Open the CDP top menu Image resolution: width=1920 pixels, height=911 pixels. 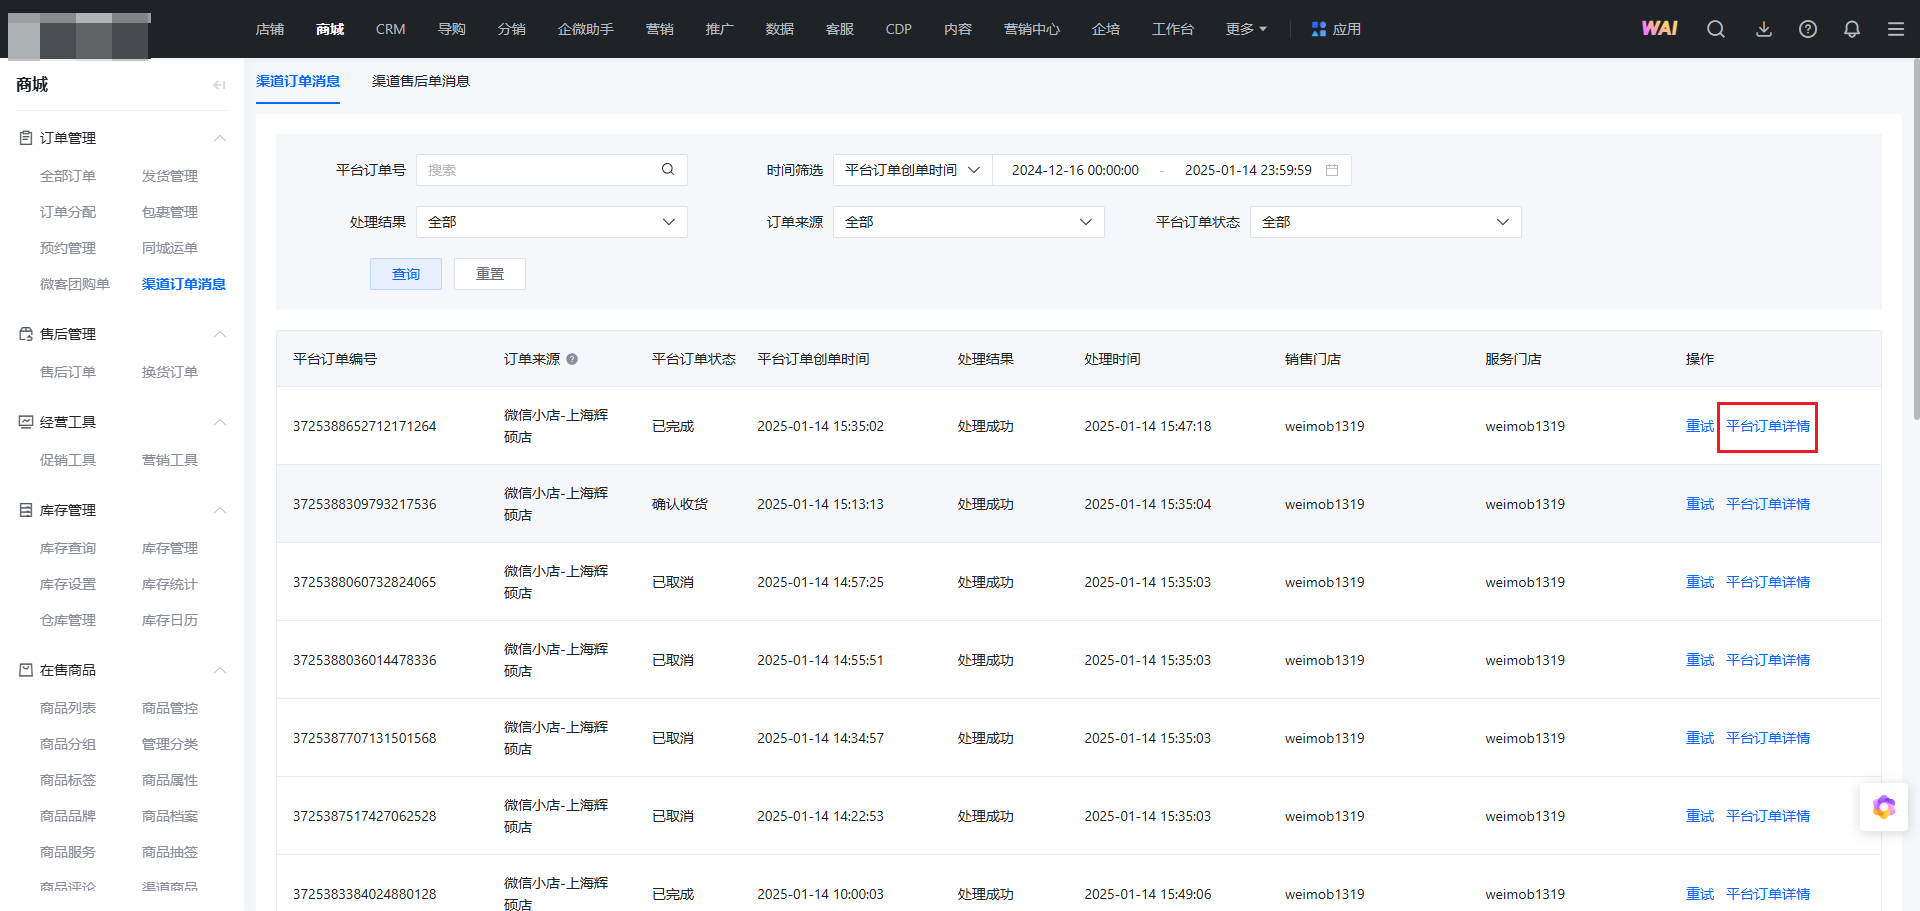pos(898,29)
